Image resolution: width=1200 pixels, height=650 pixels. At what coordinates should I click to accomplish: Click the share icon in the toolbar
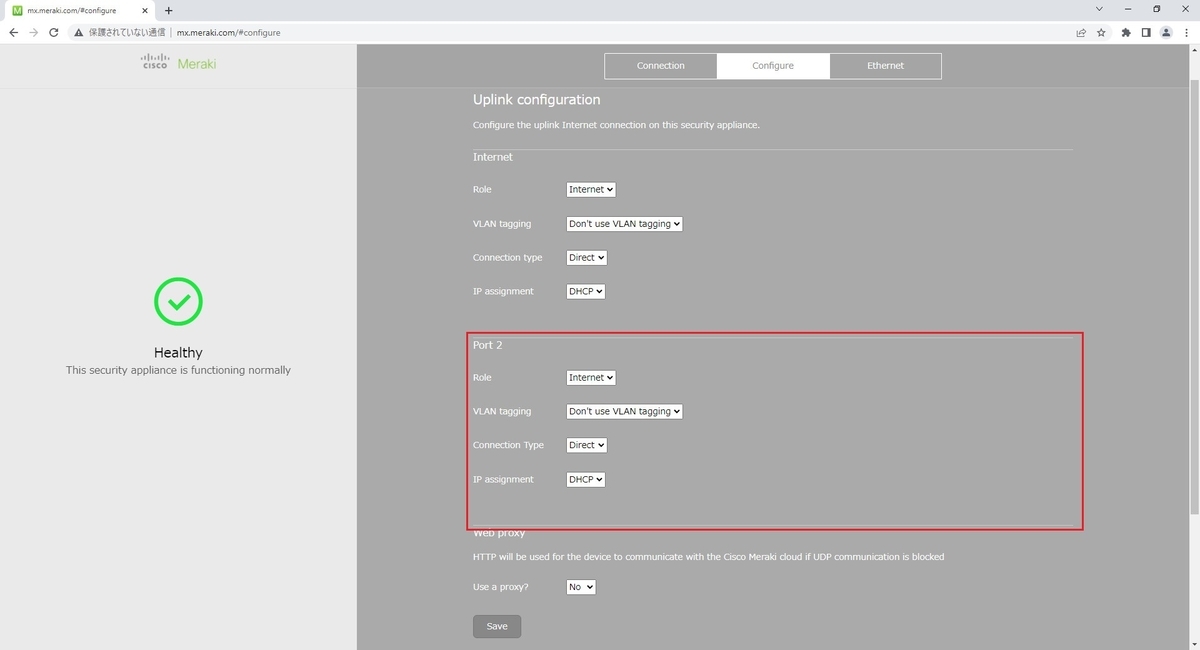(x=1080, y=32)
